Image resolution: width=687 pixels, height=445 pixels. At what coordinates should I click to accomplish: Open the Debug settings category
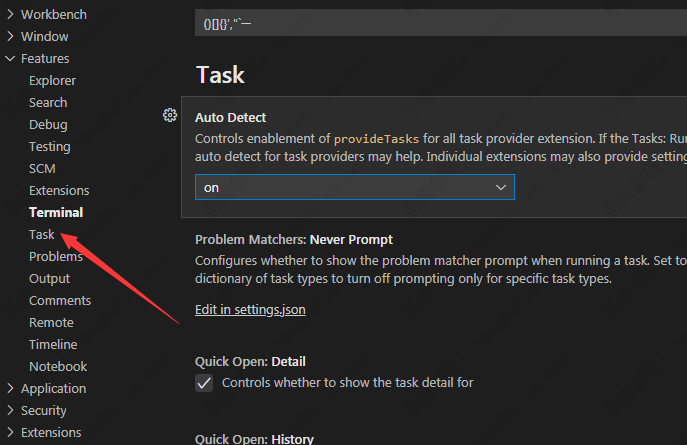[48, 125]
